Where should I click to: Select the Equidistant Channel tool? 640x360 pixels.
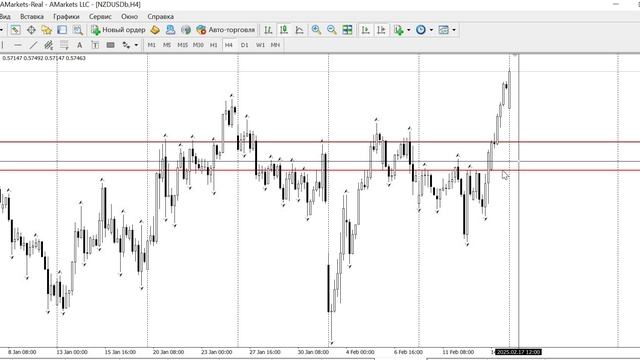click(x=49, y=45)
